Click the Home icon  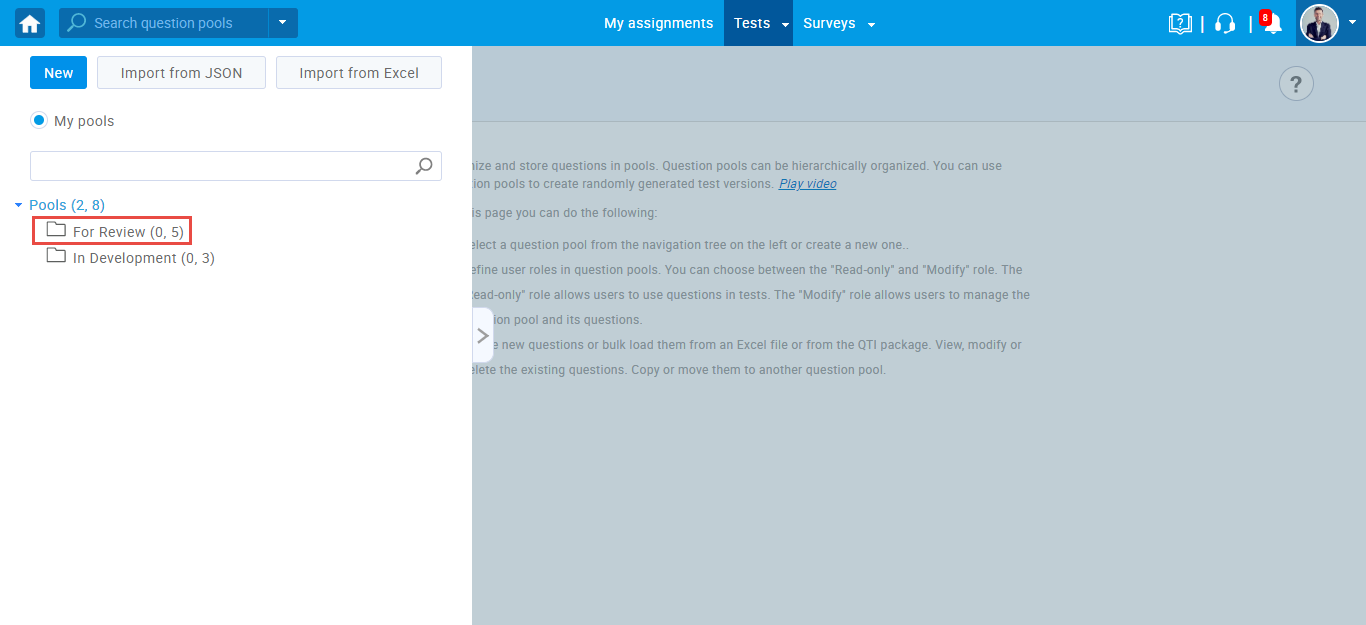point(30,23)
